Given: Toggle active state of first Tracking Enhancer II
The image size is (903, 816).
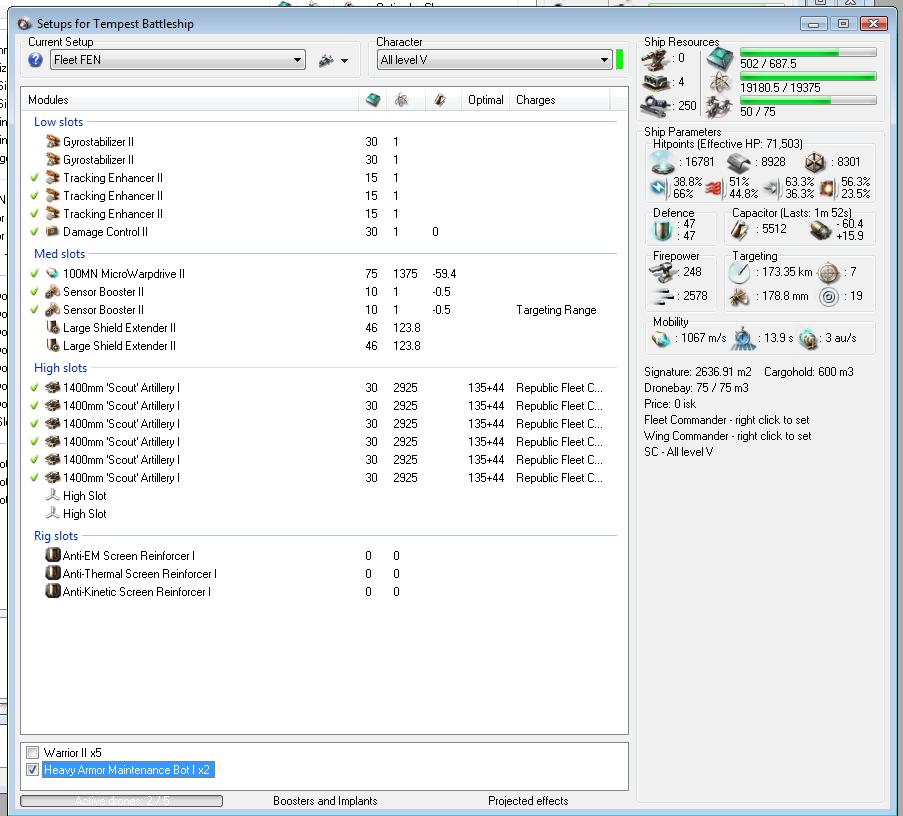Looking at the screenshot, I should tap(35, 177).
